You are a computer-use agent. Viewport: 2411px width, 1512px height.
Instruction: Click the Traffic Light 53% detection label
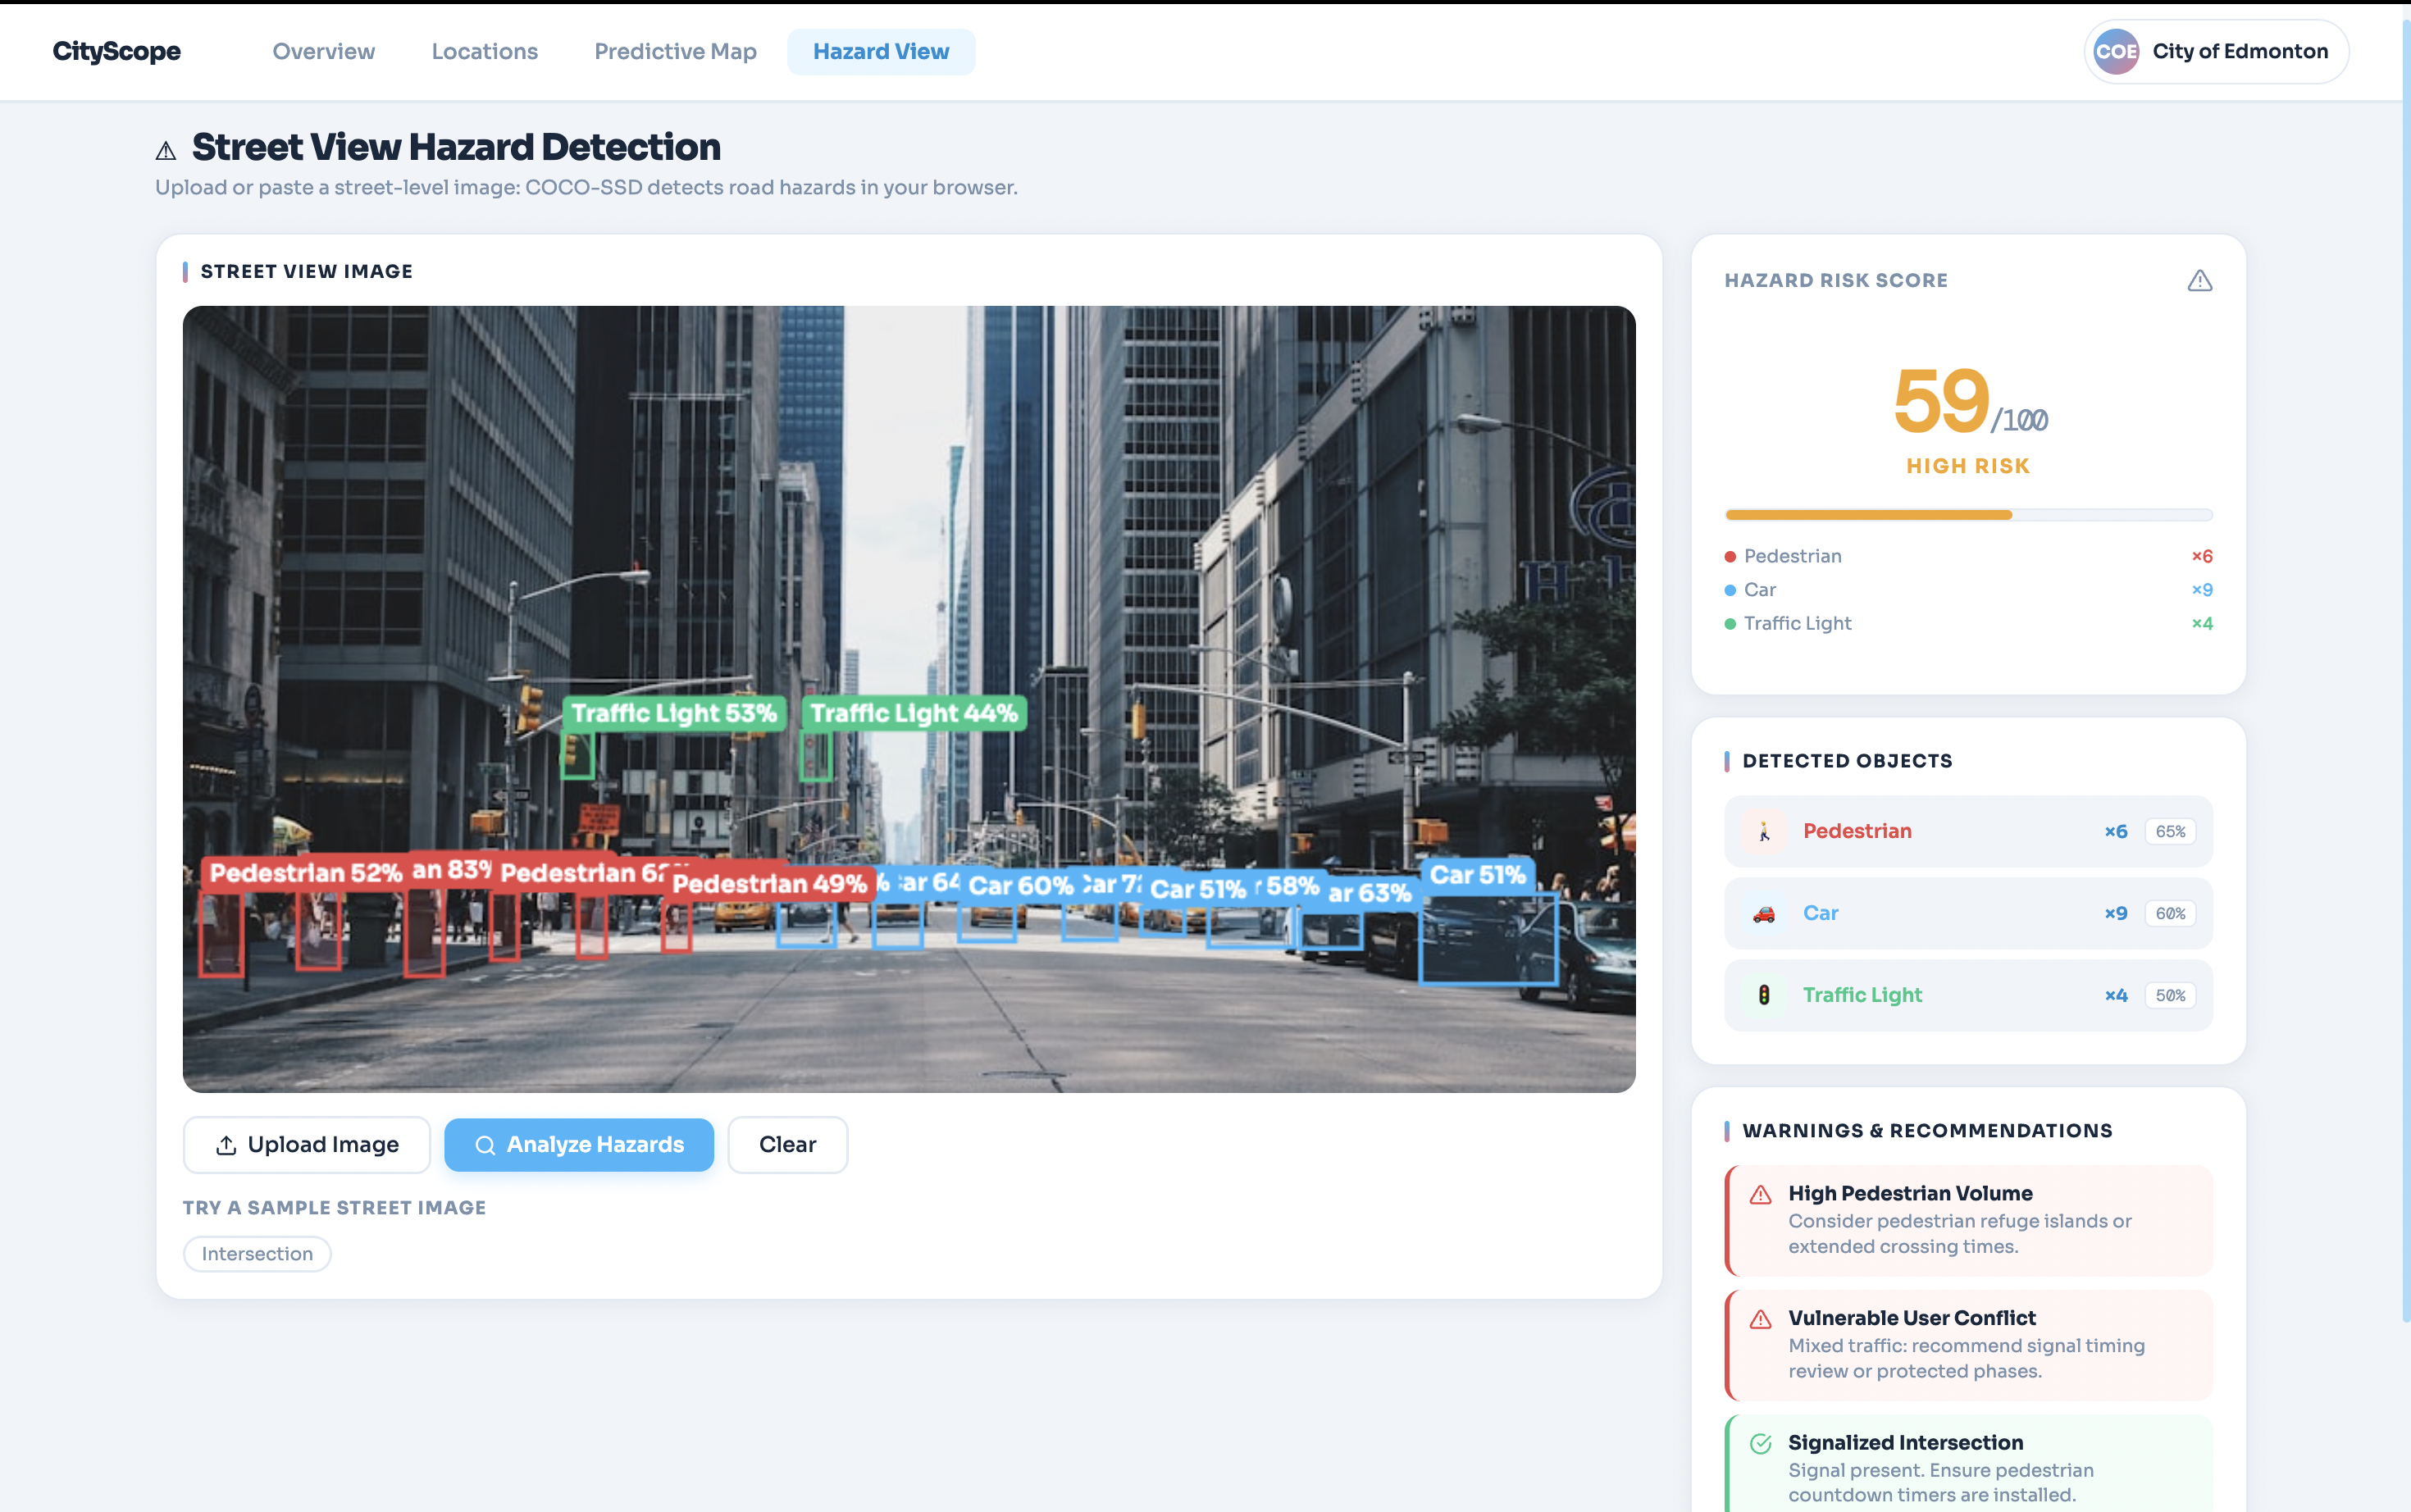coord(674,713)
